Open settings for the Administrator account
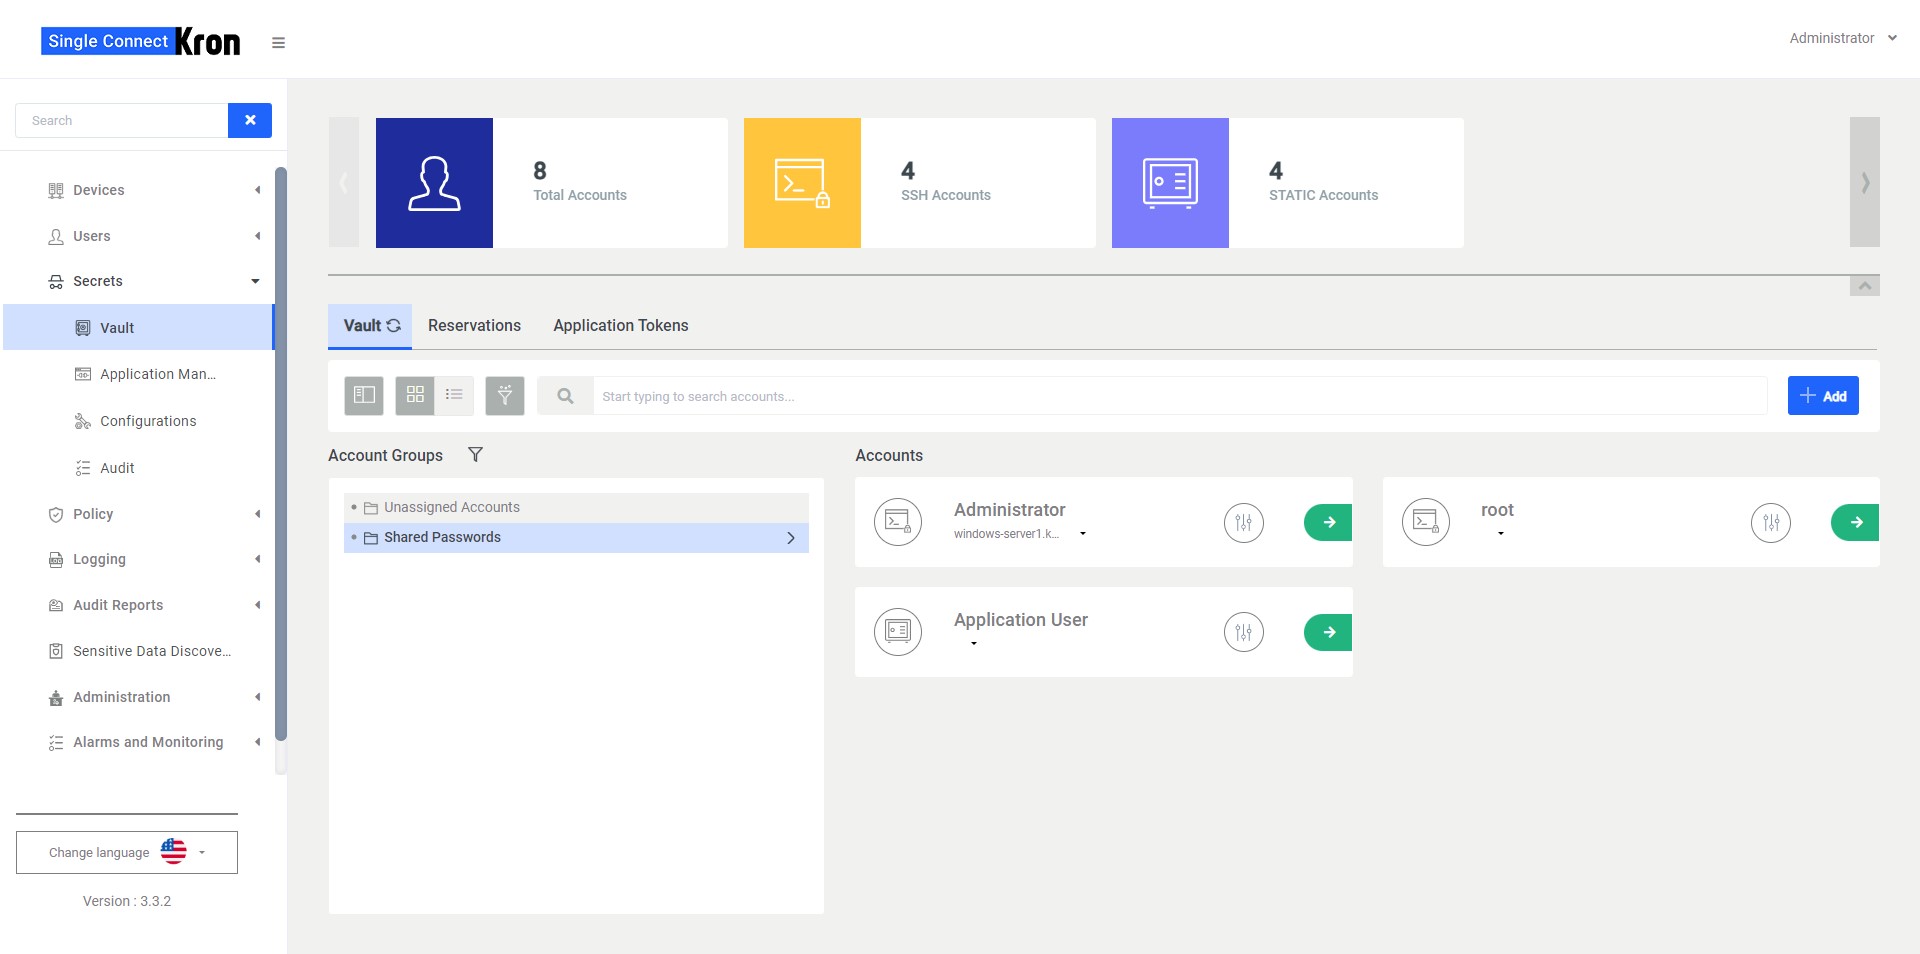The height and width of the screenshot is (954, 1920). click(1243, 521)
